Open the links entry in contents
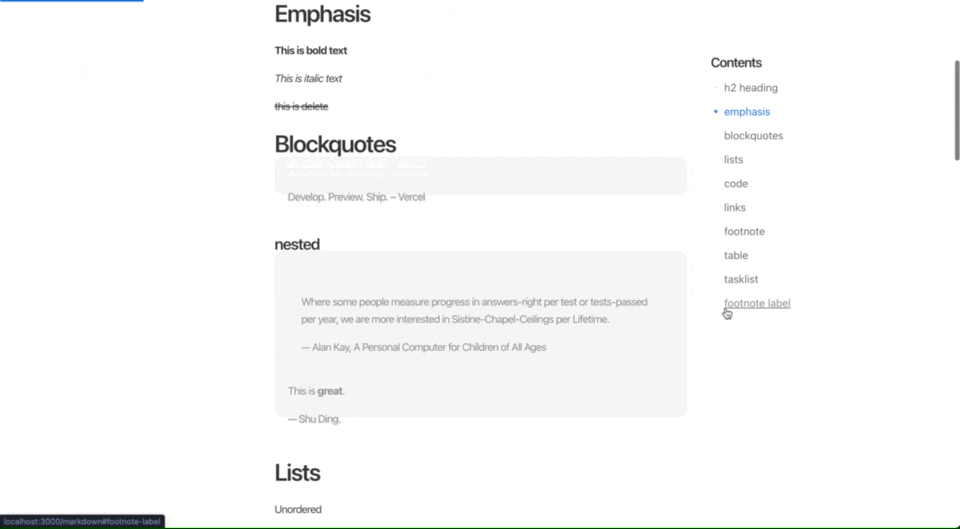Screen dimensions: 960x529 [734, 208]
